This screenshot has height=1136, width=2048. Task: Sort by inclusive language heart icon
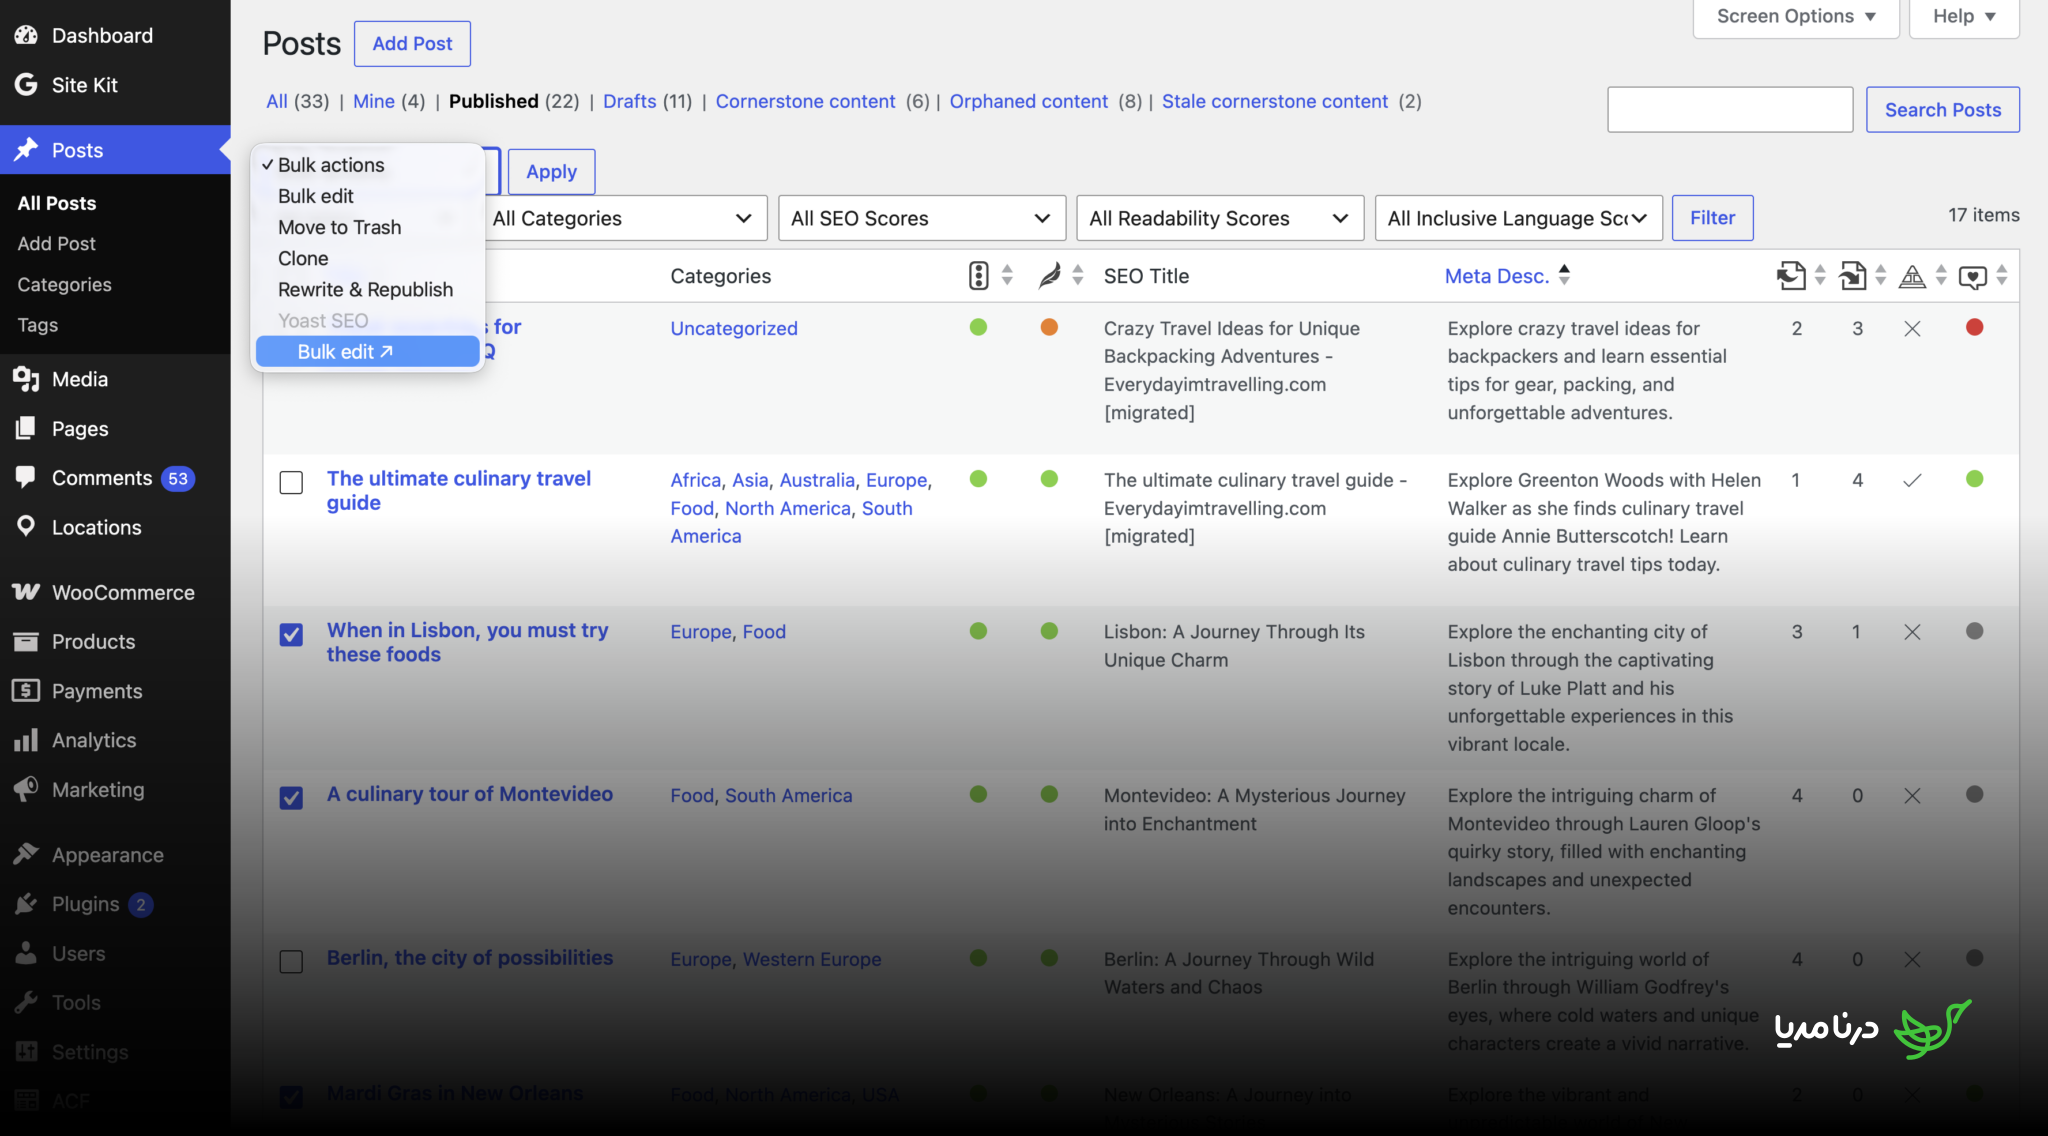[1973, 277]
